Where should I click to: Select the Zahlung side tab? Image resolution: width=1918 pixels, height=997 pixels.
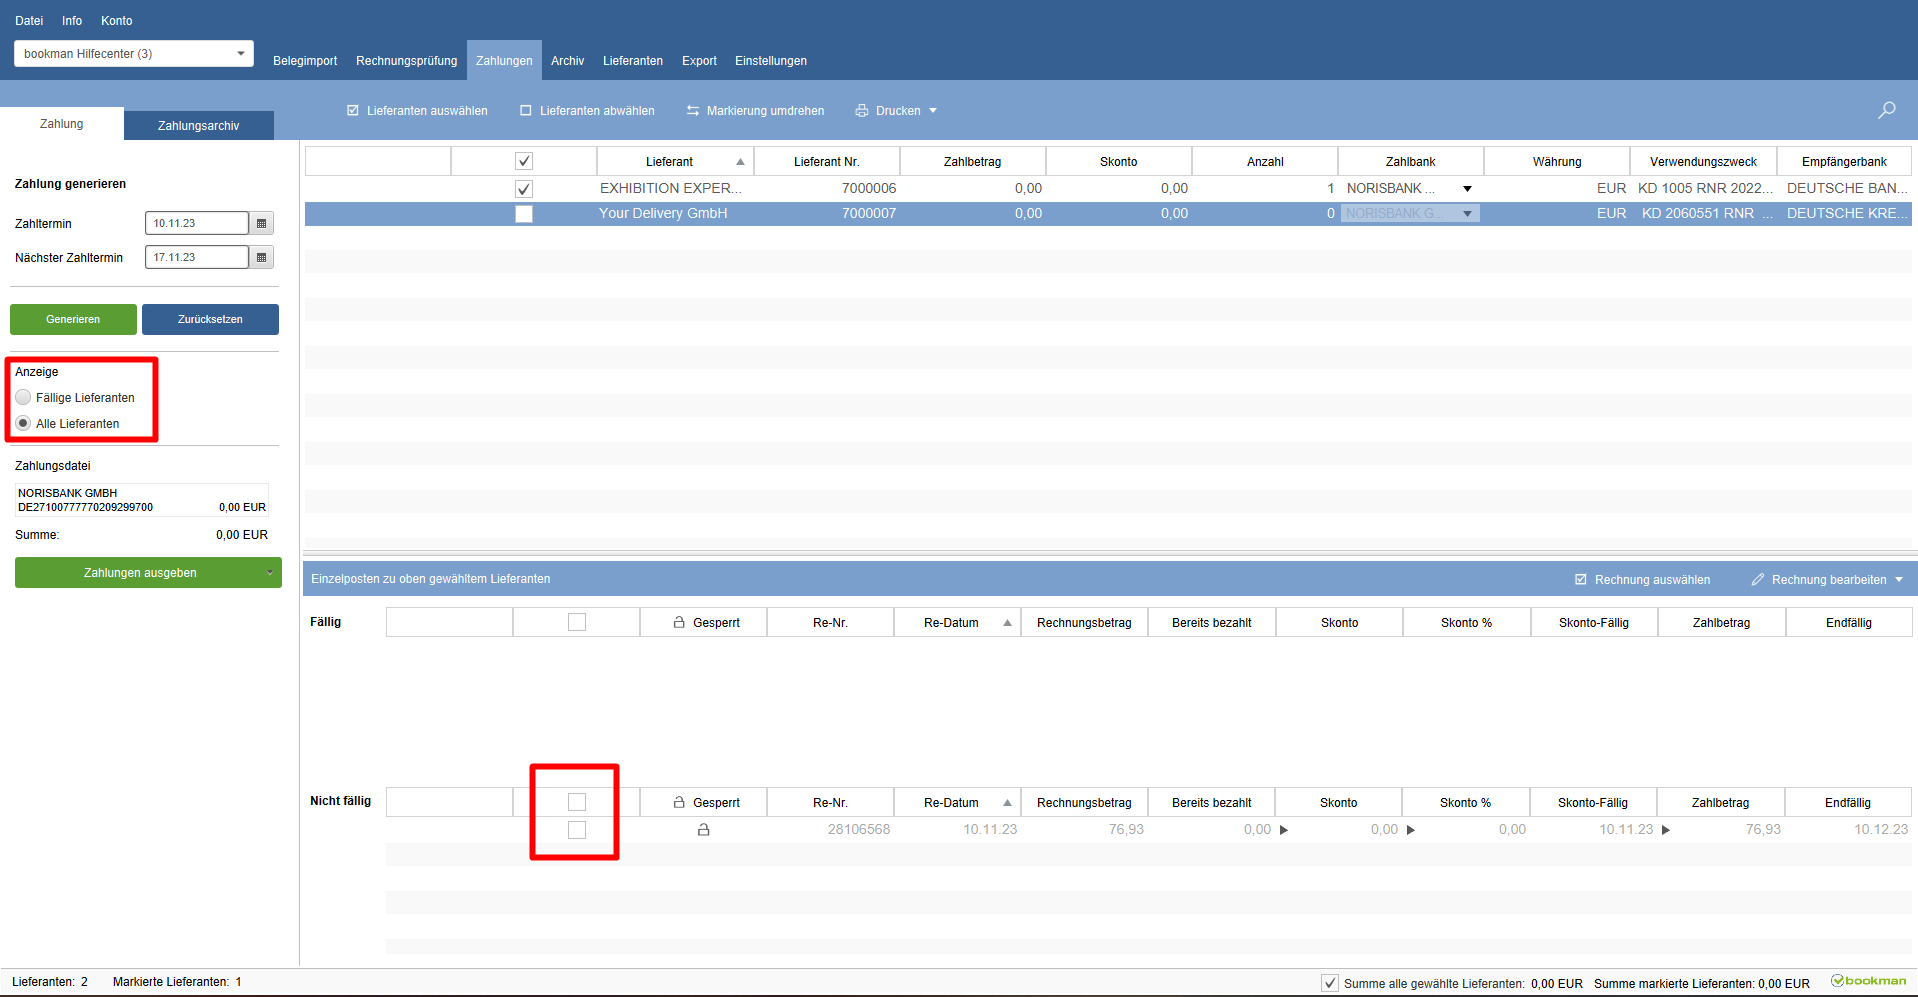61,124
